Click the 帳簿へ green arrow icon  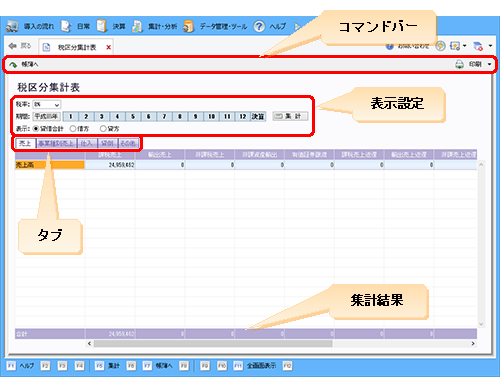[x=13, y=64]
